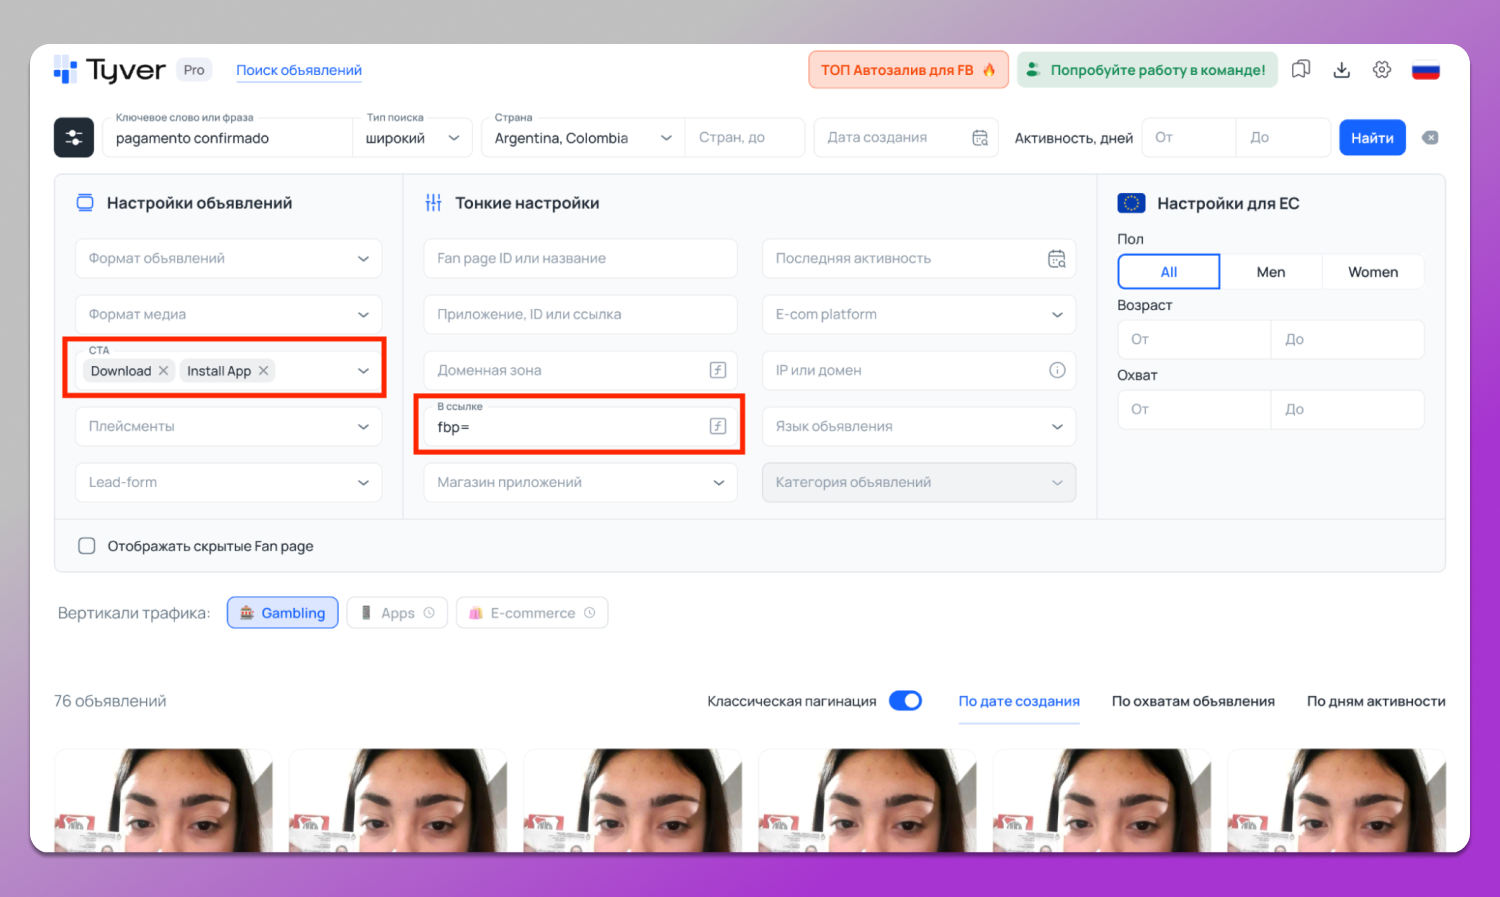Click the Russian flag language icon

click(x=1425, y=71)
